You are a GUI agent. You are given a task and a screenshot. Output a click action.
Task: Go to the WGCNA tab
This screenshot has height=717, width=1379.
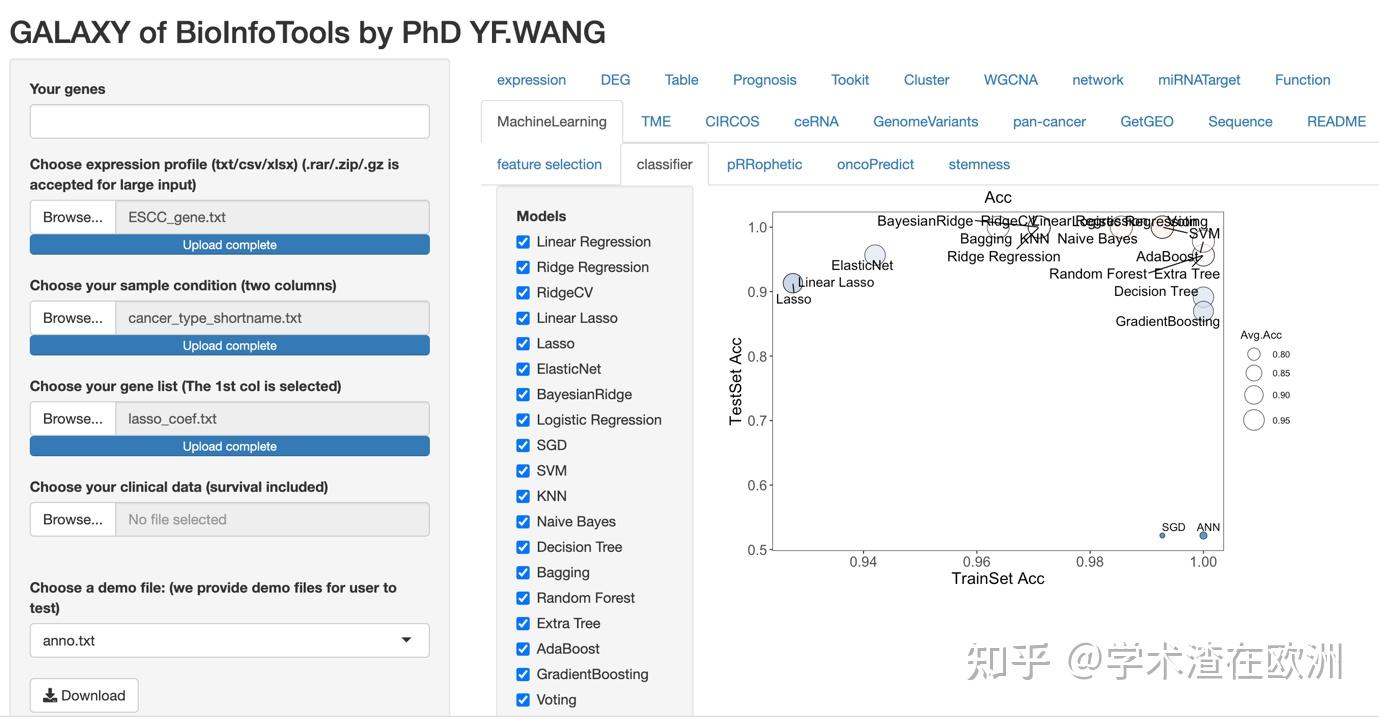point(1010,80)
